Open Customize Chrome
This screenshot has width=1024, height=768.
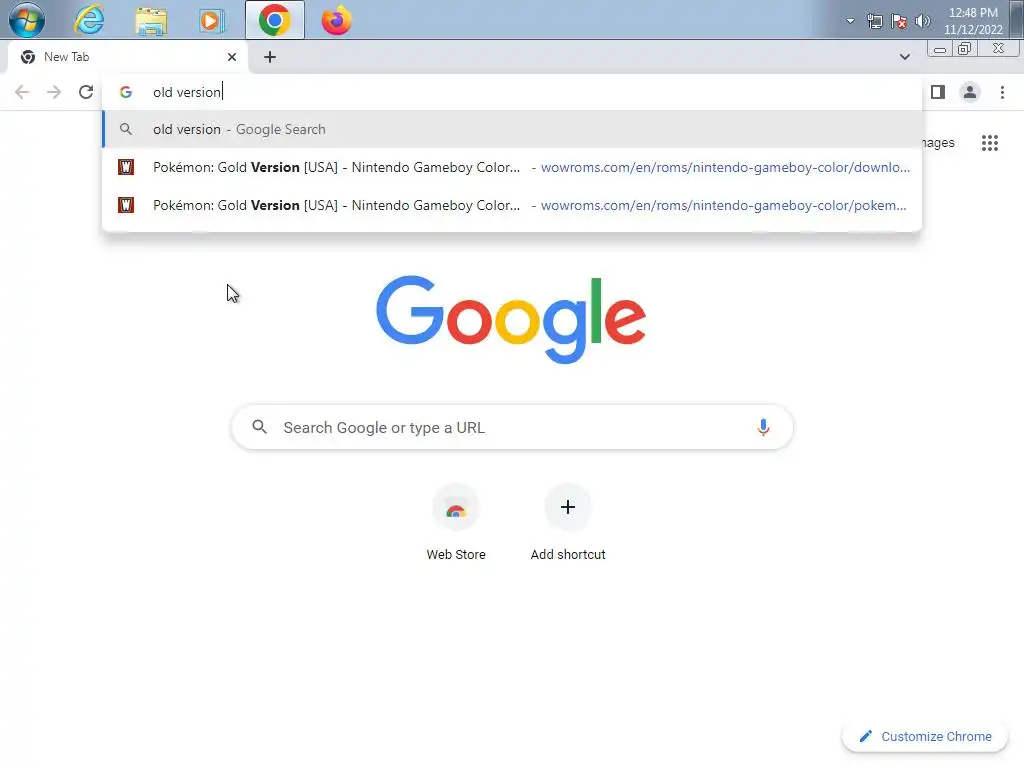925,736
